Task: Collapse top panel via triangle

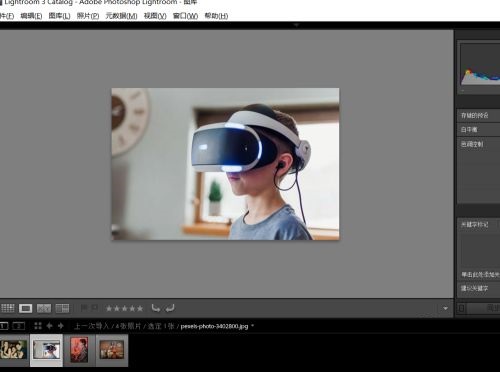Action: pos(296,25)
